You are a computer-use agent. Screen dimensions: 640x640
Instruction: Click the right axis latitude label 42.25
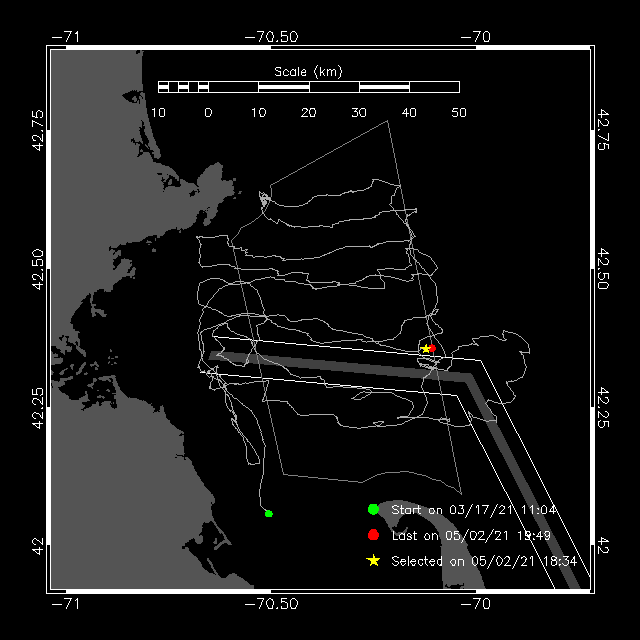(603, 408)
